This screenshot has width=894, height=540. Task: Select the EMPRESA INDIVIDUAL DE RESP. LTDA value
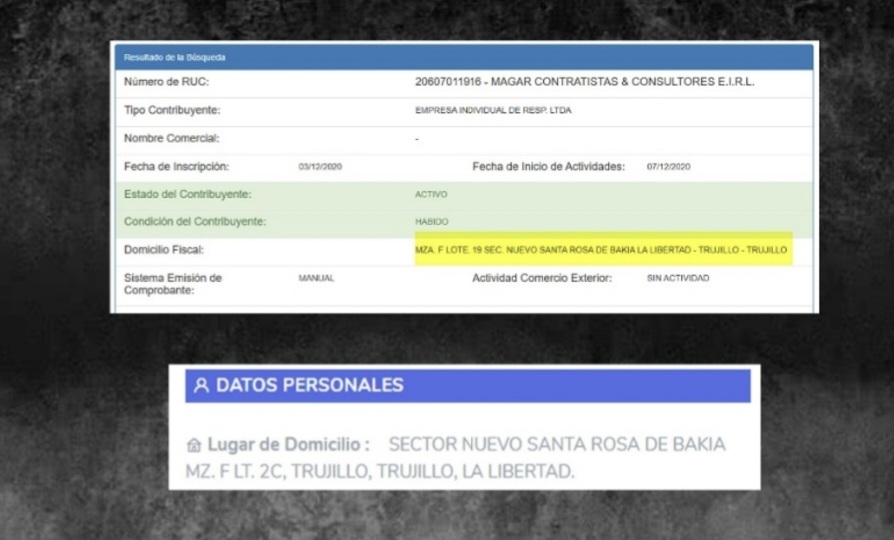tap(493, 111)
